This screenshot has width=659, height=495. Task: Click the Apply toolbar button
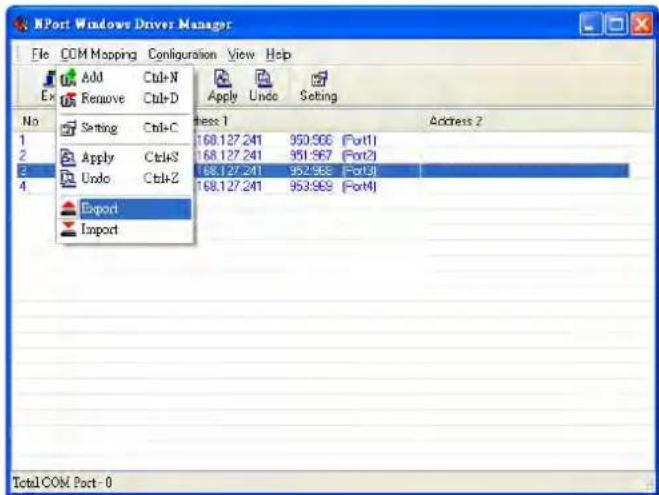point(222,86)
